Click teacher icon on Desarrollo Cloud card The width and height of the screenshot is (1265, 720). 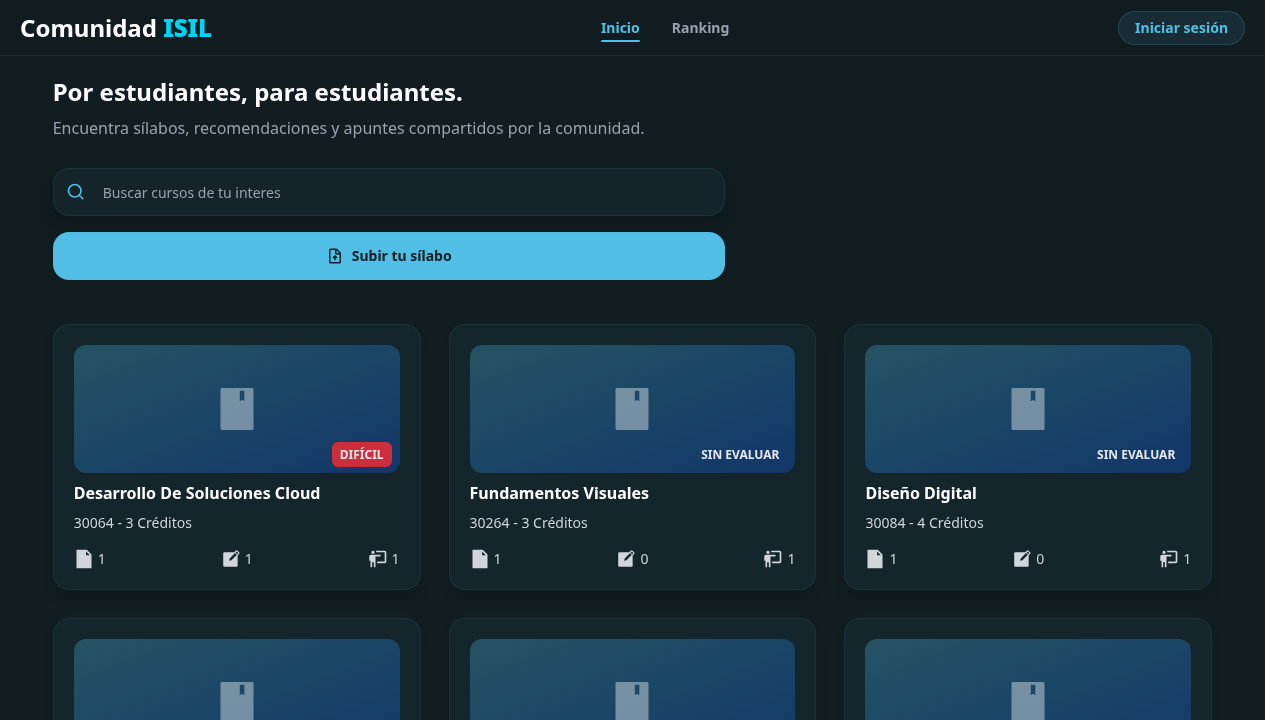pos(377,559)
